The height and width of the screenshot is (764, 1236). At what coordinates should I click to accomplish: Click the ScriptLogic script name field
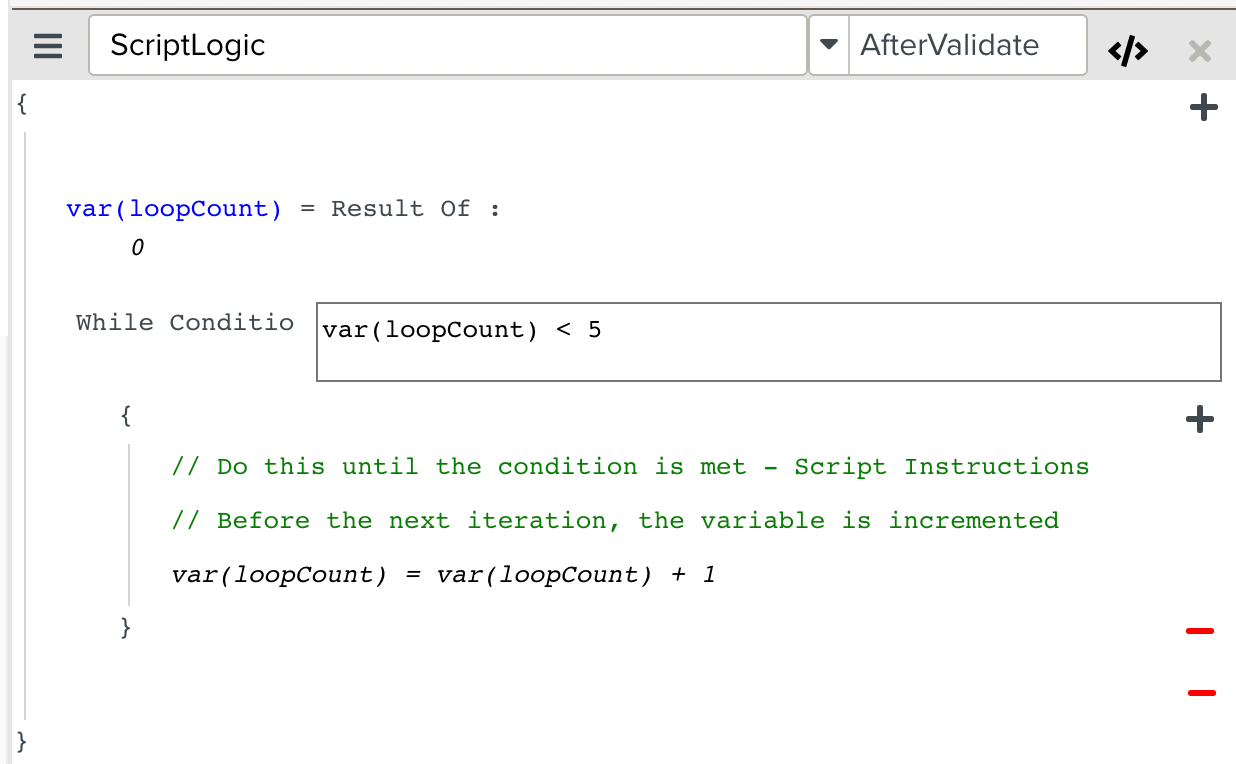coord(447,46)
